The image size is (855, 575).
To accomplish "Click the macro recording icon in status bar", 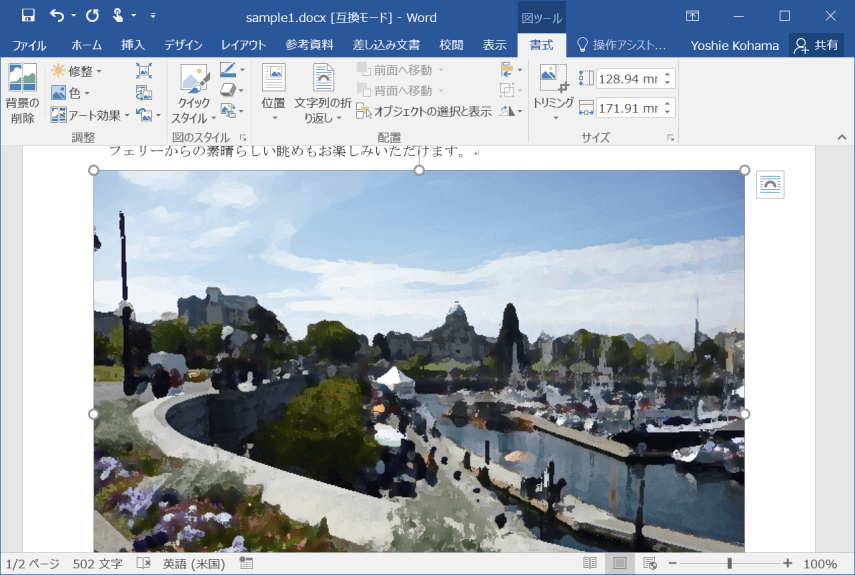I will point(246,563).
